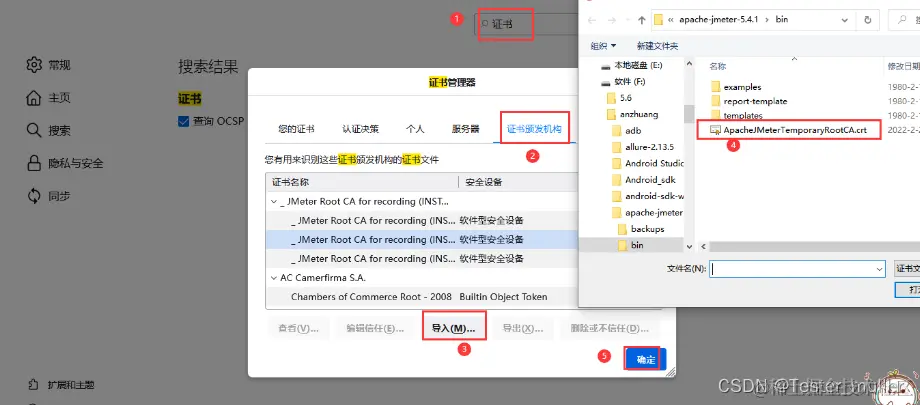Select the 5.6 folder in the tree

click(625, 97)
